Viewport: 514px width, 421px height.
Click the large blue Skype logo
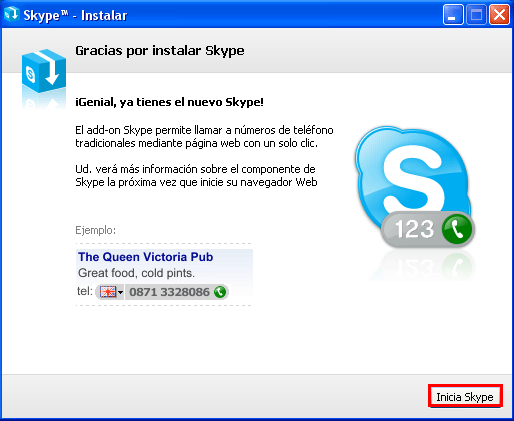pos(412,178)
